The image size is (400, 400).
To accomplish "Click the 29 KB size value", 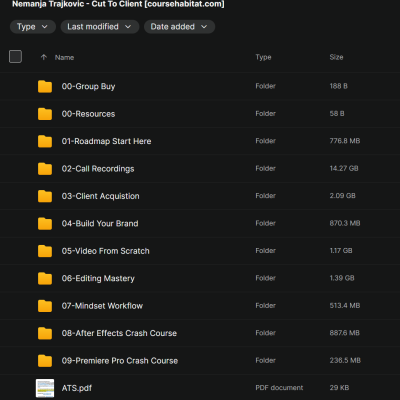I will [339, 388].
